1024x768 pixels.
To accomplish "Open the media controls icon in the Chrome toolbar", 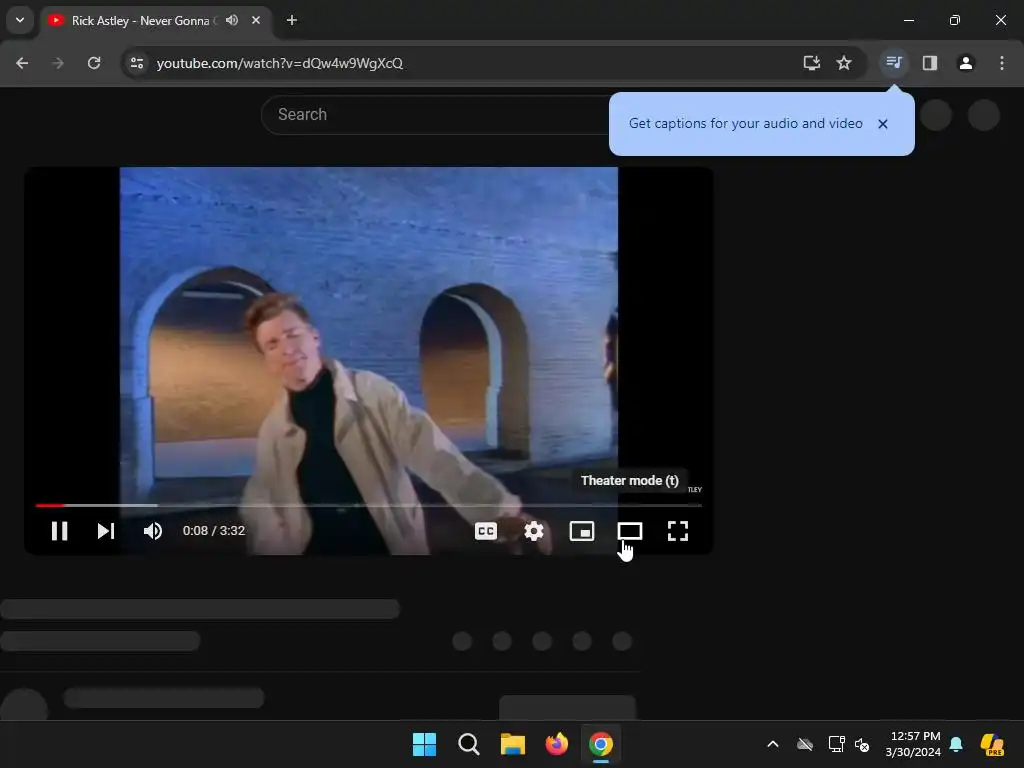I will click(893, 63).
